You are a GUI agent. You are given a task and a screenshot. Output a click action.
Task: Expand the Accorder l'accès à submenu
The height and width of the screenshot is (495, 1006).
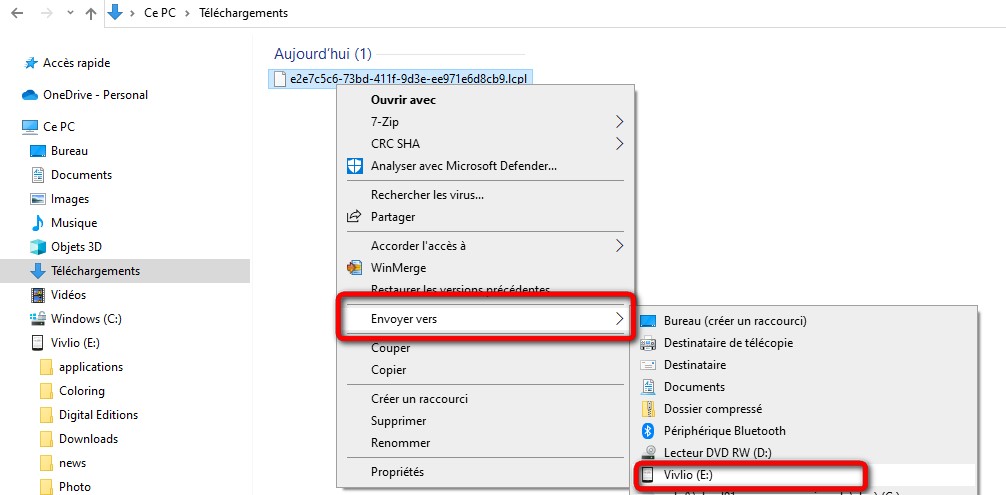pyautogui.click(x=620, y=245)
